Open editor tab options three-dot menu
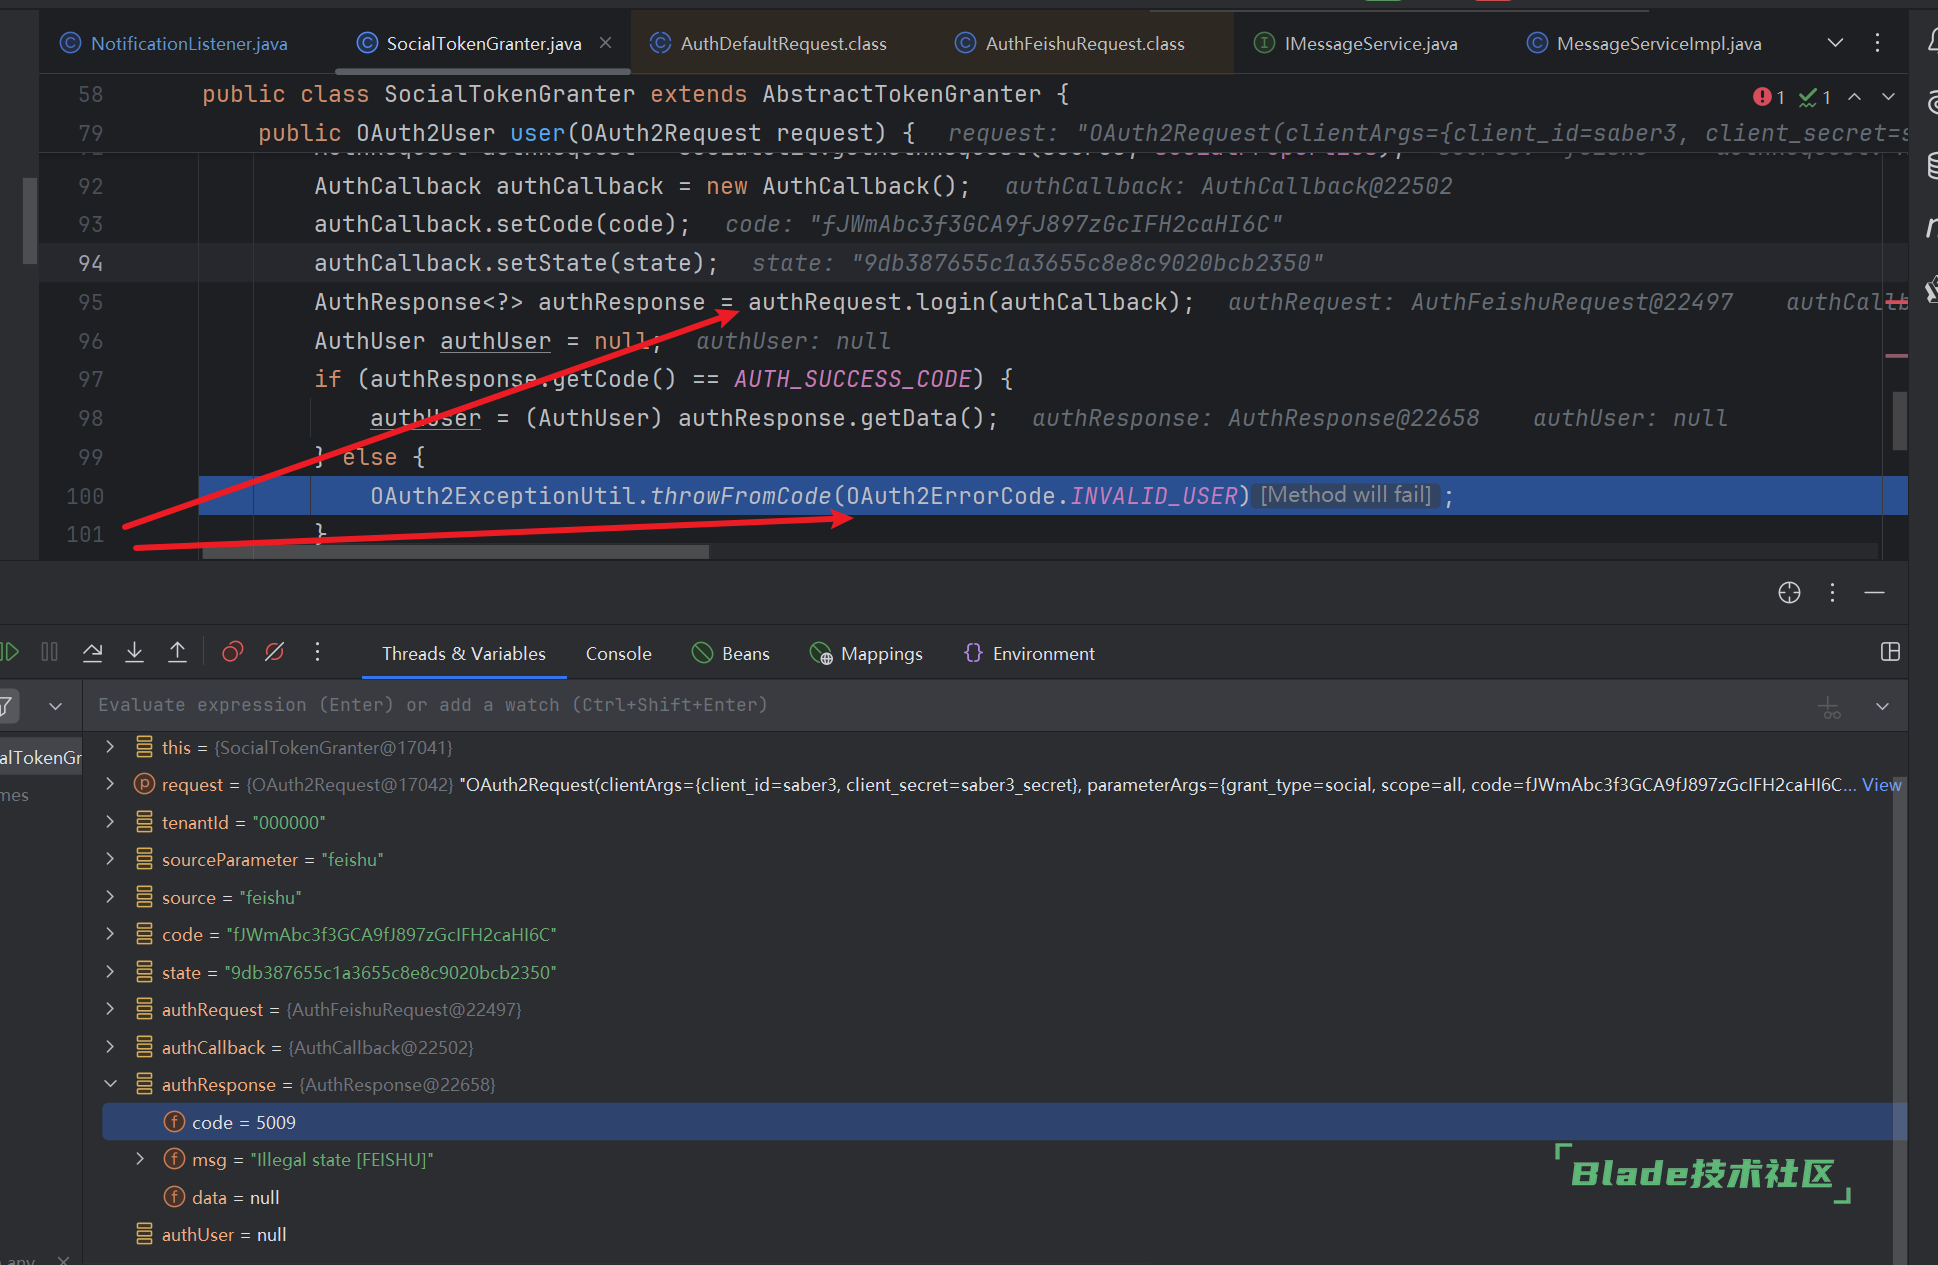This screenshot has height=1265, width=1938. point(1877,43)
